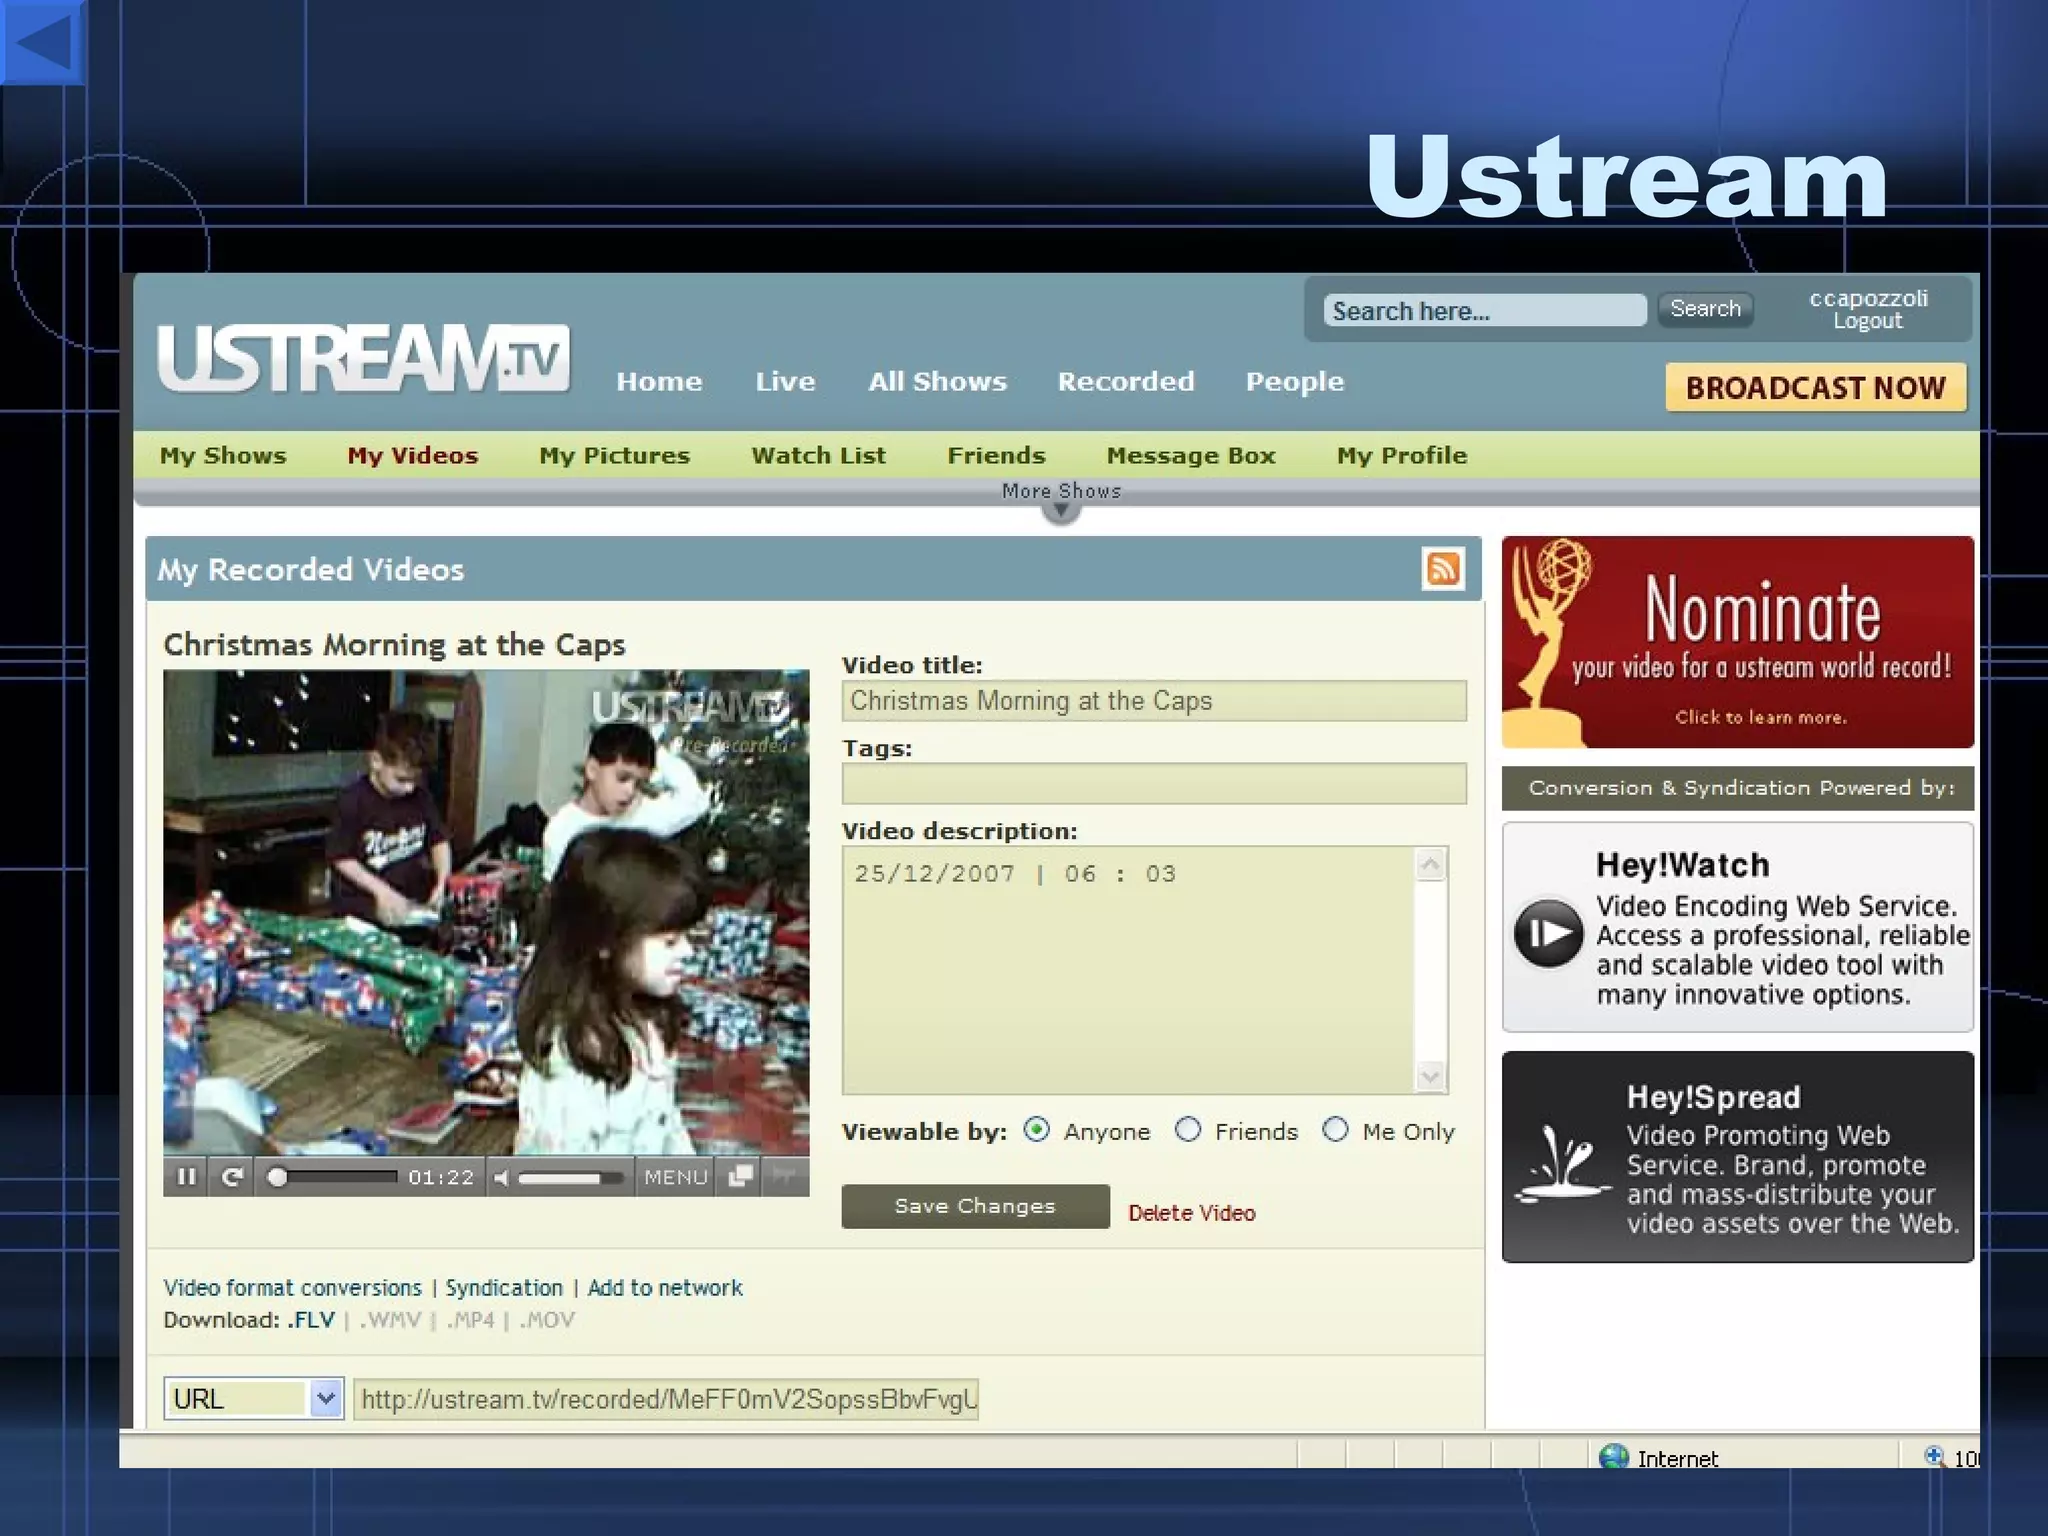2048x1536 pixels.
Task: Click the Internet zone globe icon
Action: pos(1613,1456)
